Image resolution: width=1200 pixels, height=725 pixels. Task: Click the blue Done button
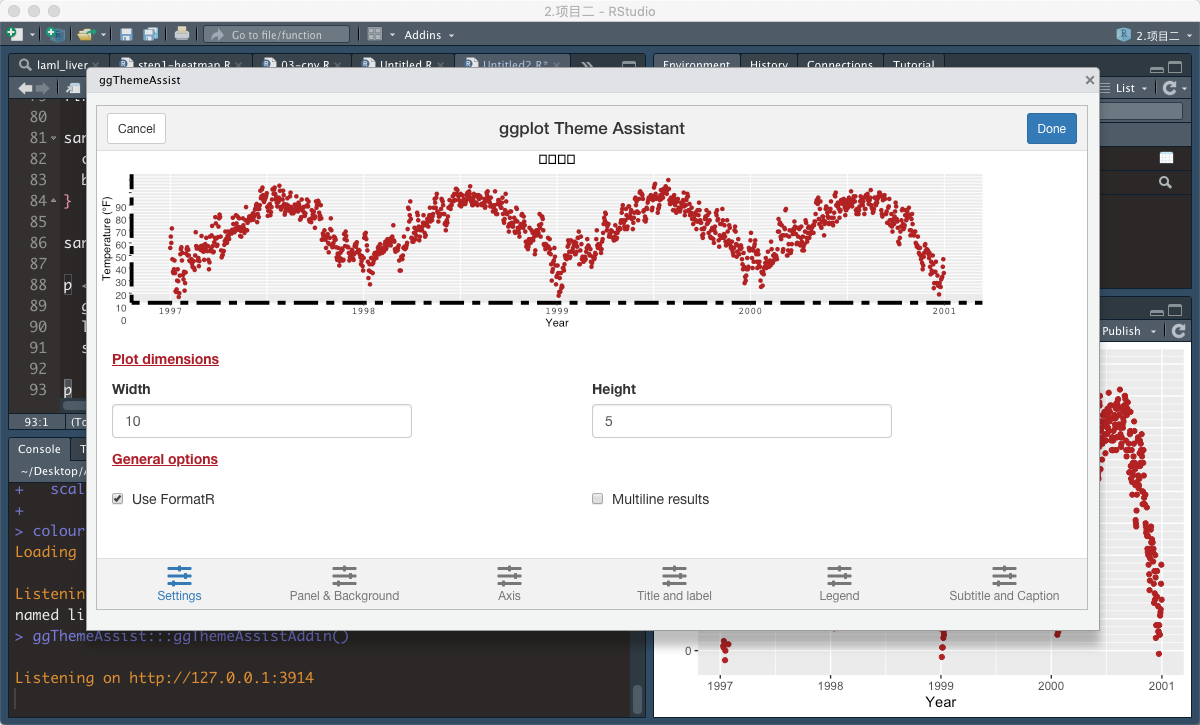1052,129
